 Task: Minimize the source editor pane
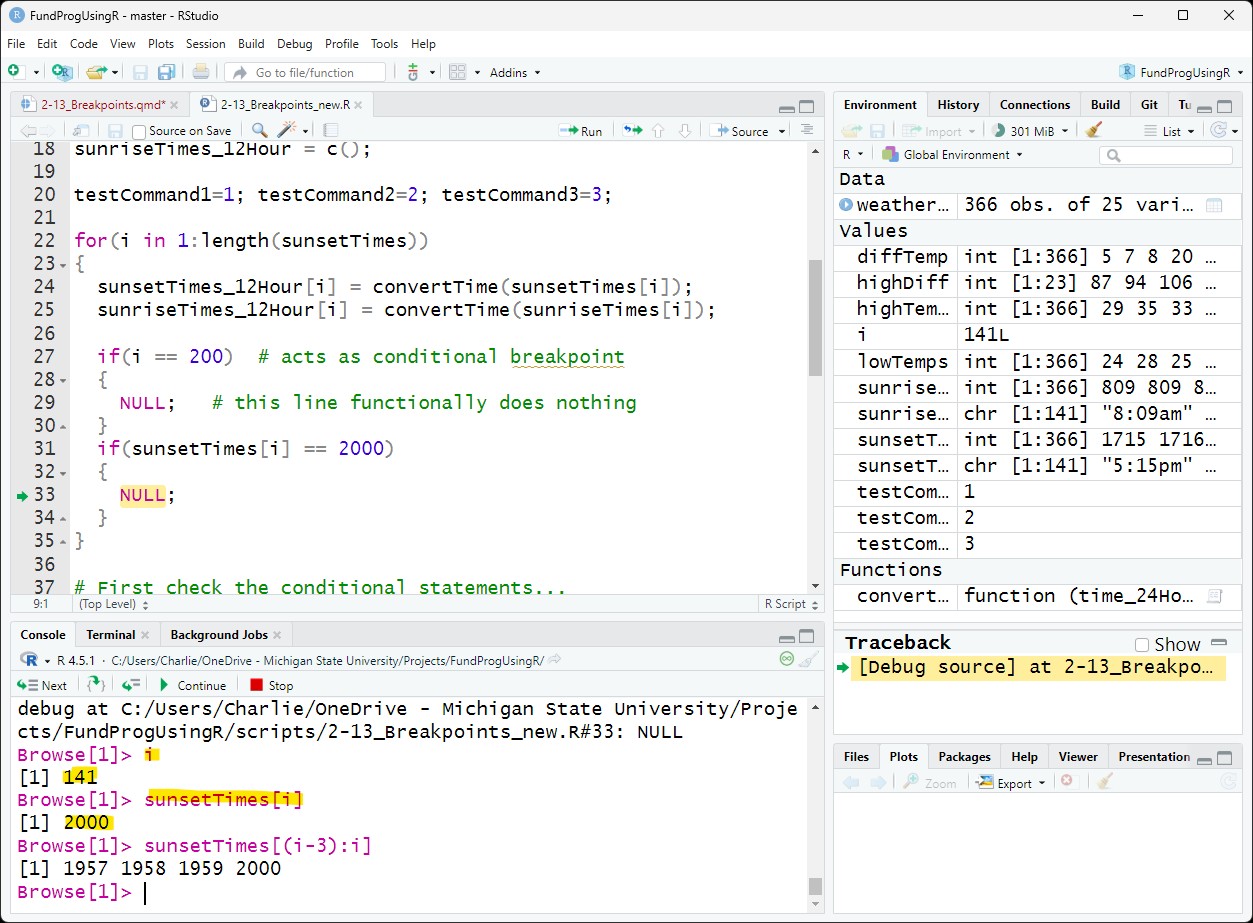[x=787, y=107]
